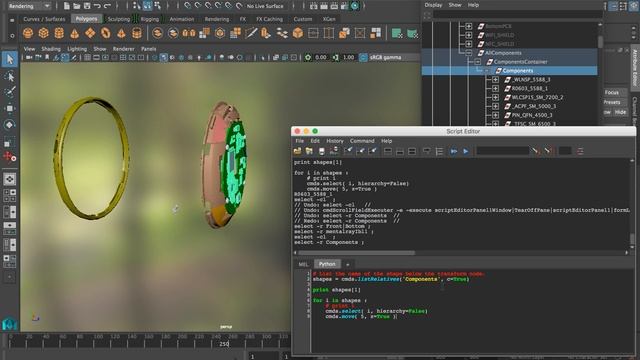Viewport: 640px width, 360px height.
Task: Collapse the ComponentsContainer node
Action: point(477,62)
